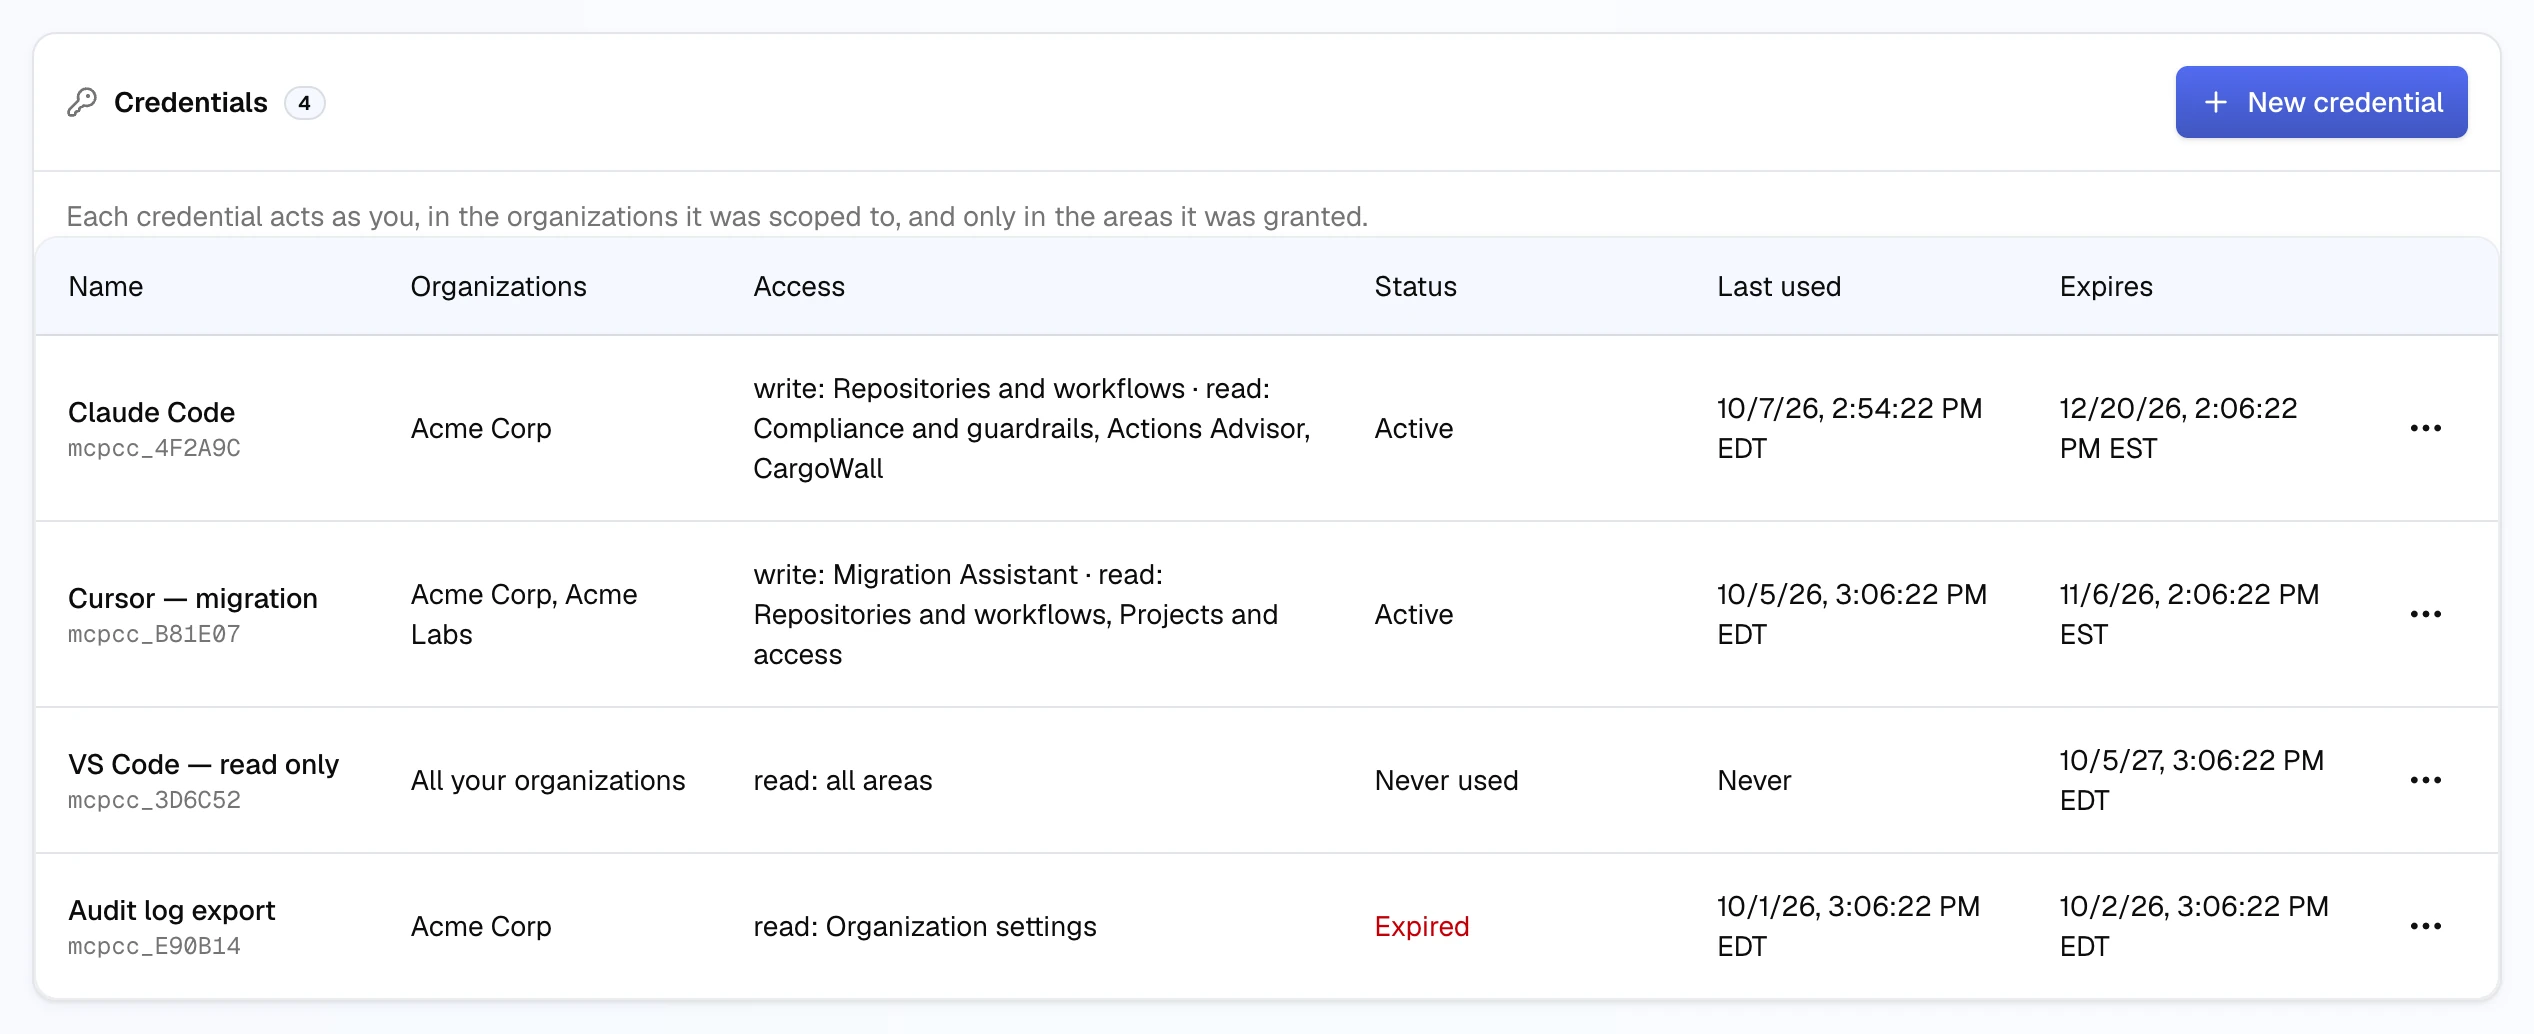Click the Last used column header
Image resolution: width=2534 pixels, height=1034 pixels.
pos(1779,287)
